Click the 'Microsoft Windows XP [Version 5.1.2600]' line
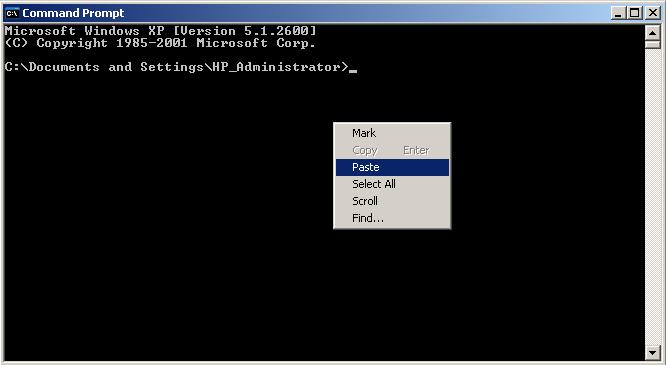Screen dimensions: 666x365 (161, 31)
